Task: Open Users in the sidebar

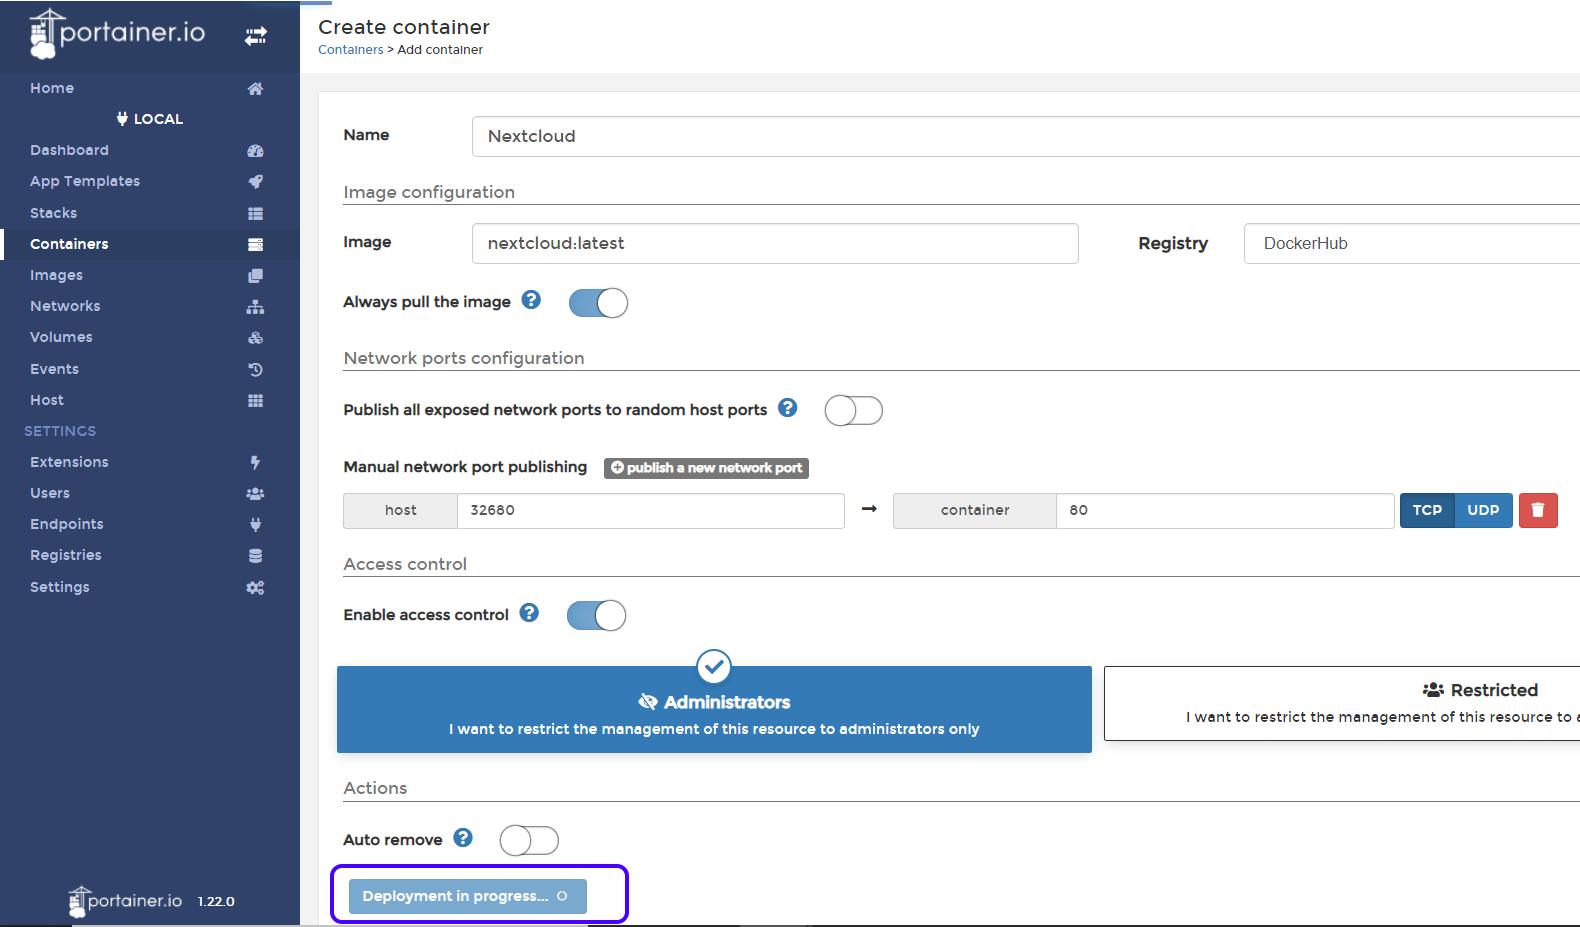Action: [x=50, y=493]
